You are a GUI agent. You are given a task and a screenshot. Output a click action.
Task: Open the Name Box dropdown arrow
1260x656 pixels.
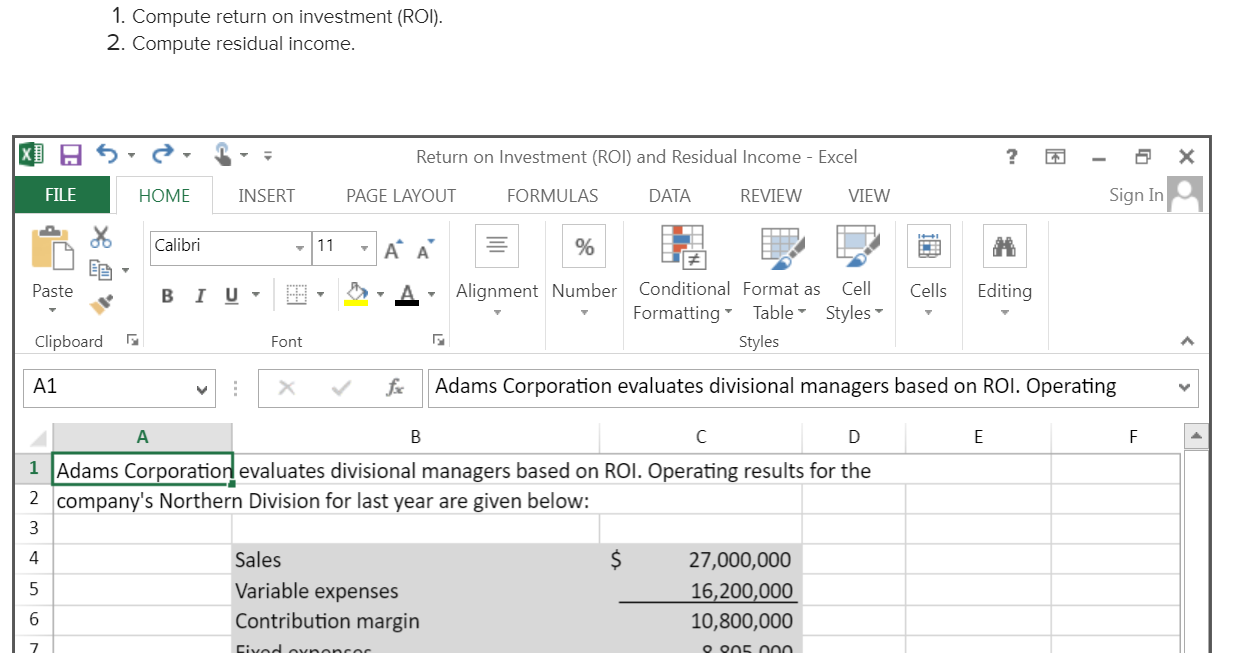[x=202, y=388]
